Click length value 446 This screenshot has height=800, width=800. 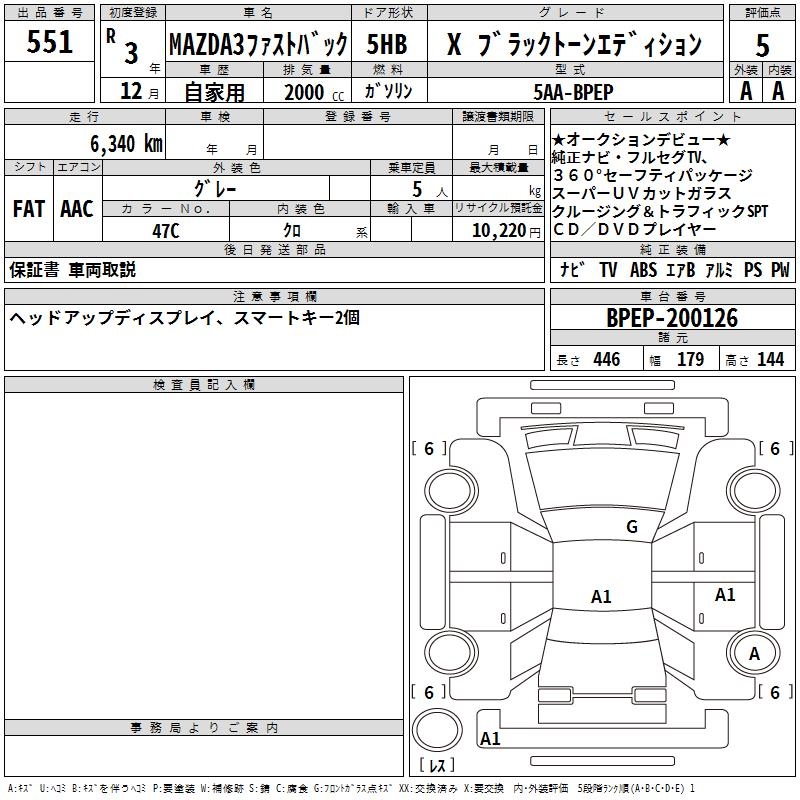click(x=607, y=359)
